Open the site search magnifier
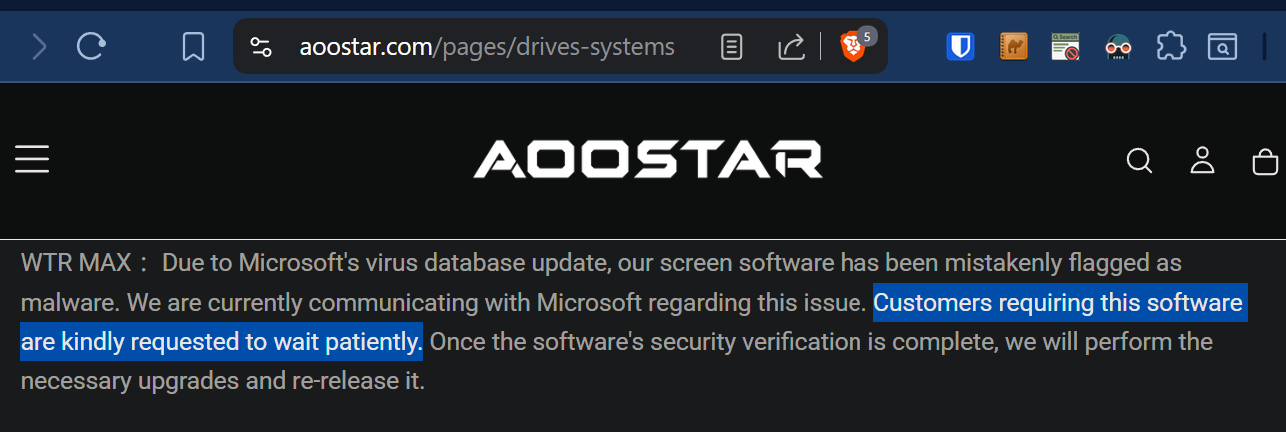 pos(1139,161)
